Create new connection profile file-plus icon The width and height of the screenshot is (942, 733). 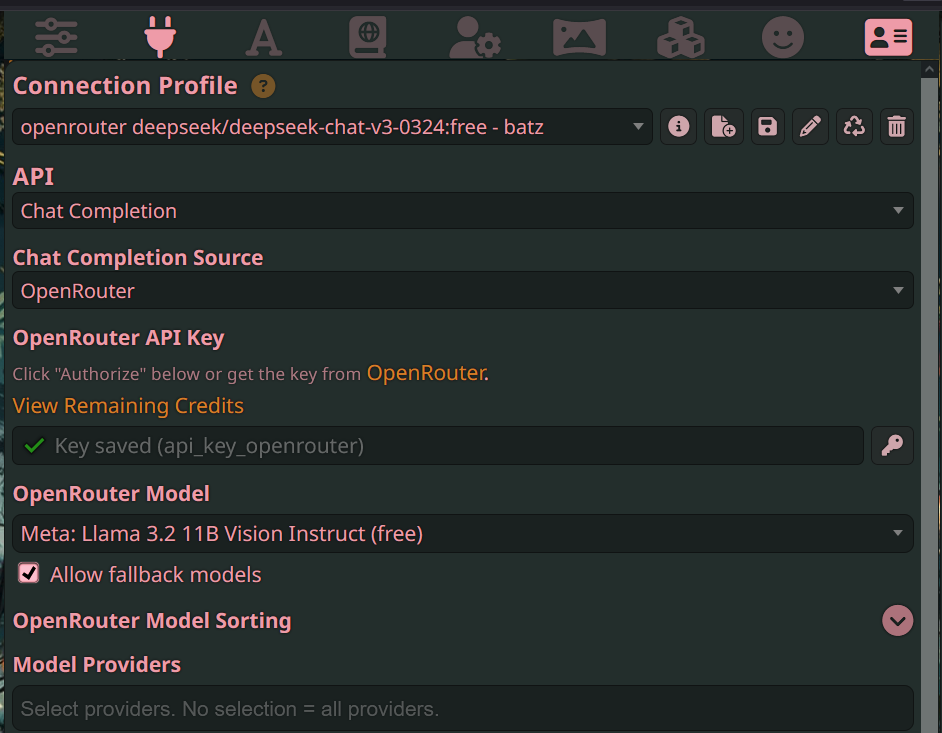723,127
